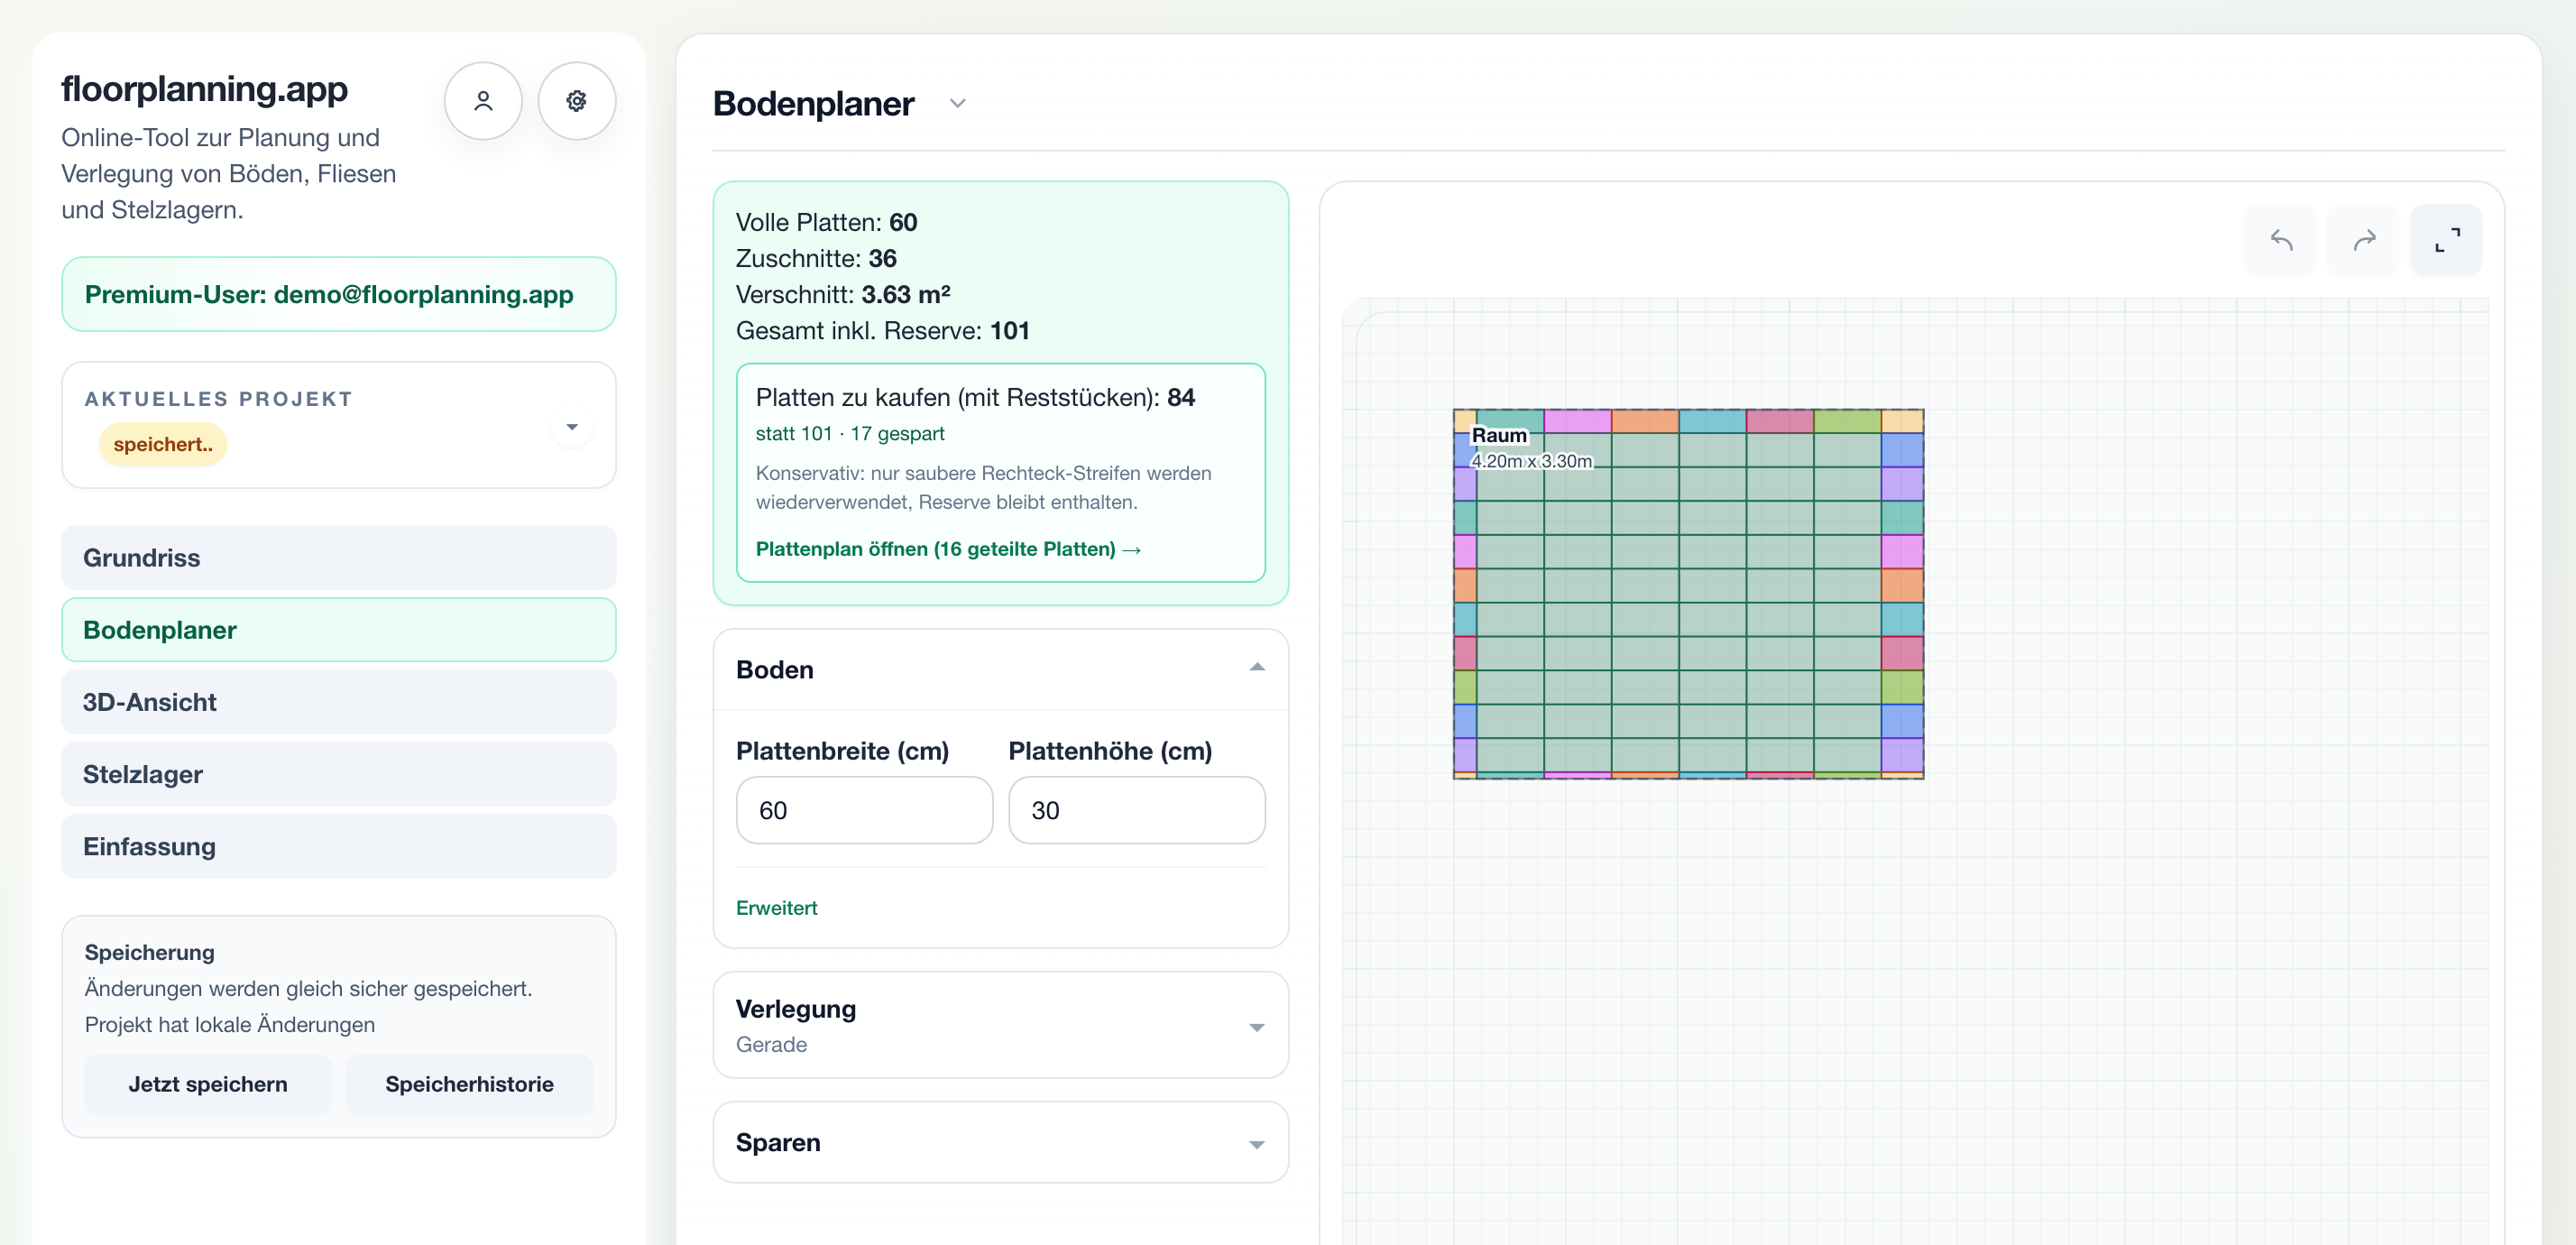Click the Projekt hat lokale Änderungen text

[x=230, y=1024]
